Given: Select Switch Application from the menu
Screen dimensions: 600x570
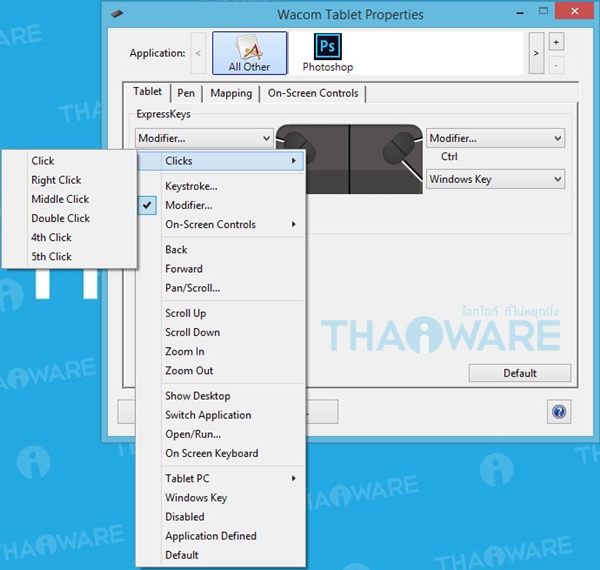Looking at the screenshot, I should (220, 415).
